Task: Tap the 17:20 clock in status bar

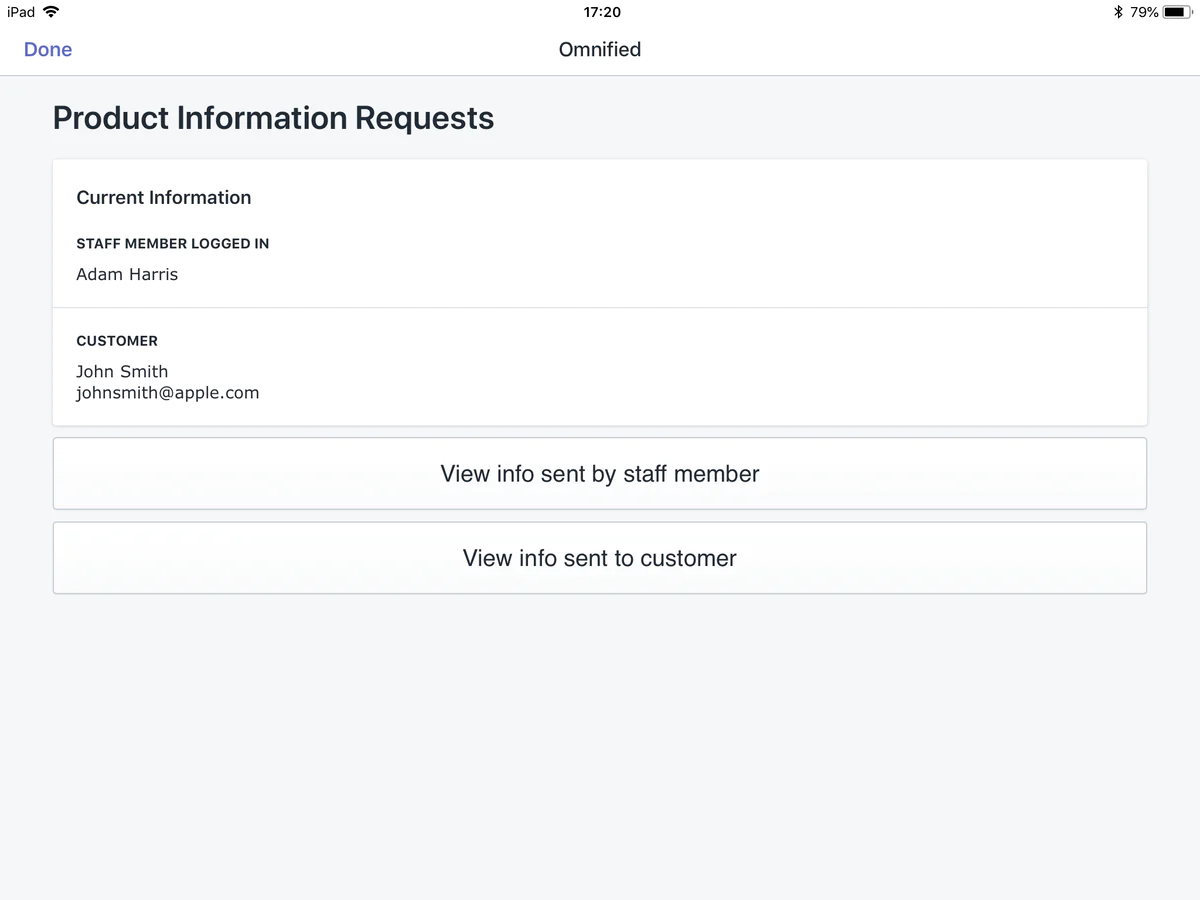Action: click(601, 12)
